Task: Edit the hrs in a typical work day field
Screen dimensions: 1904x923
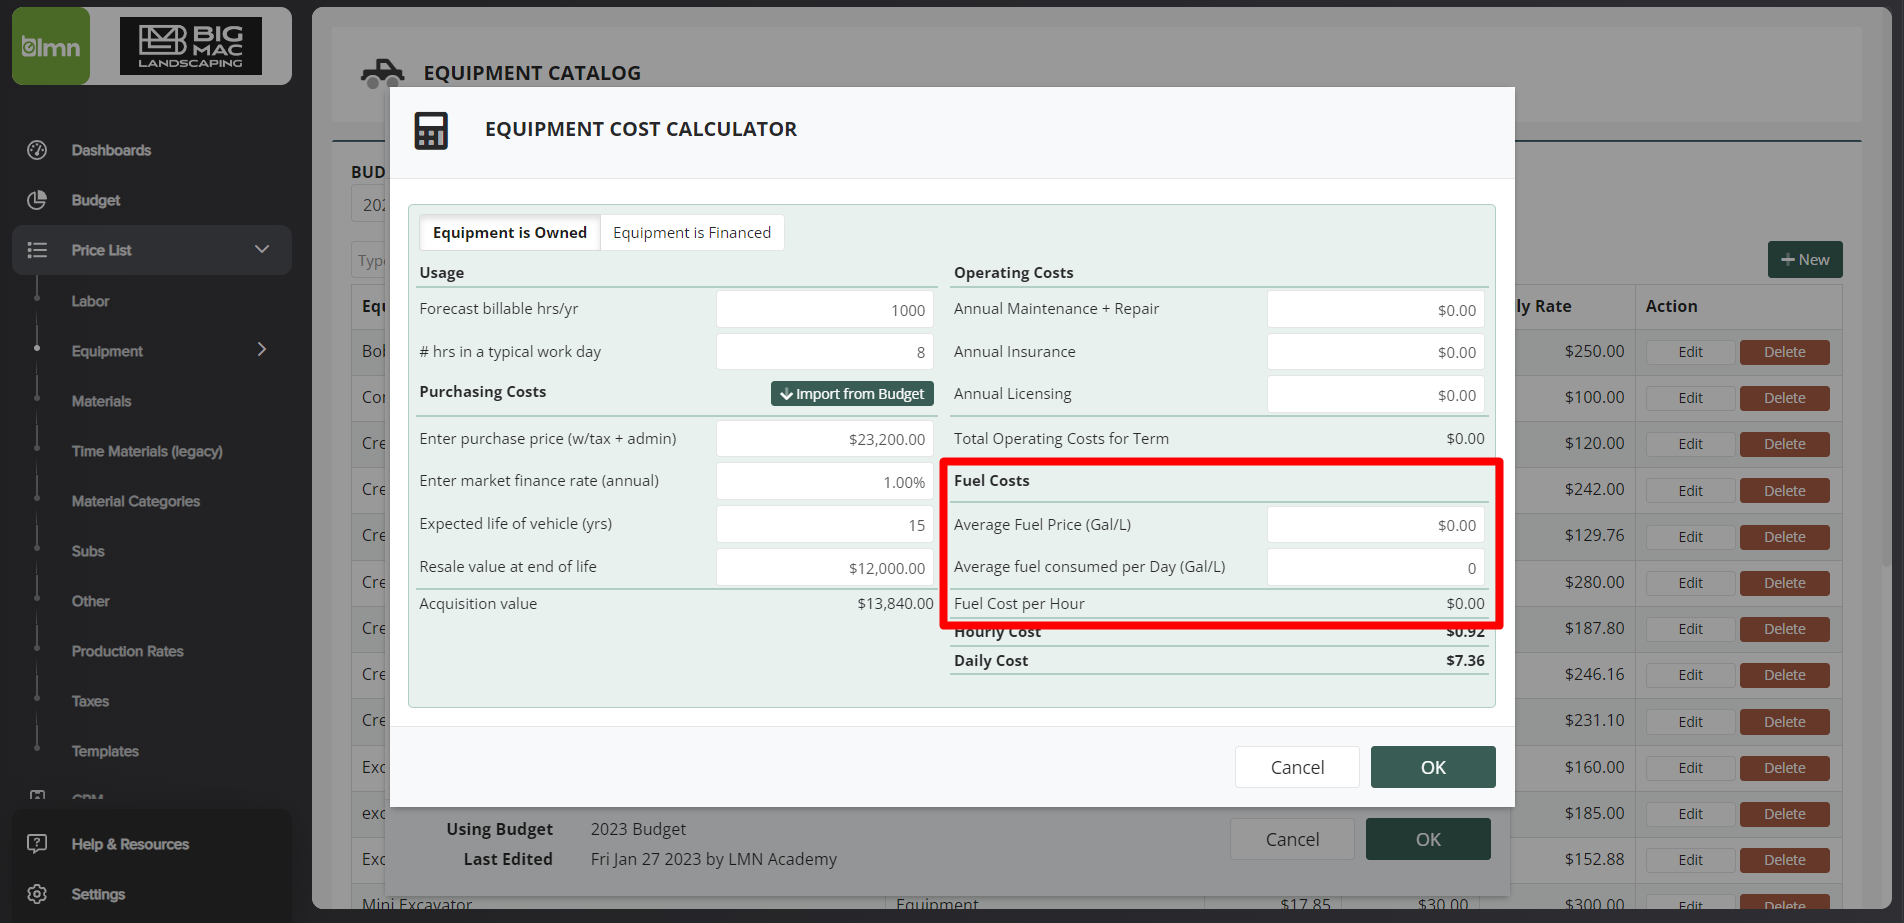Action: (x=825, y=352)
